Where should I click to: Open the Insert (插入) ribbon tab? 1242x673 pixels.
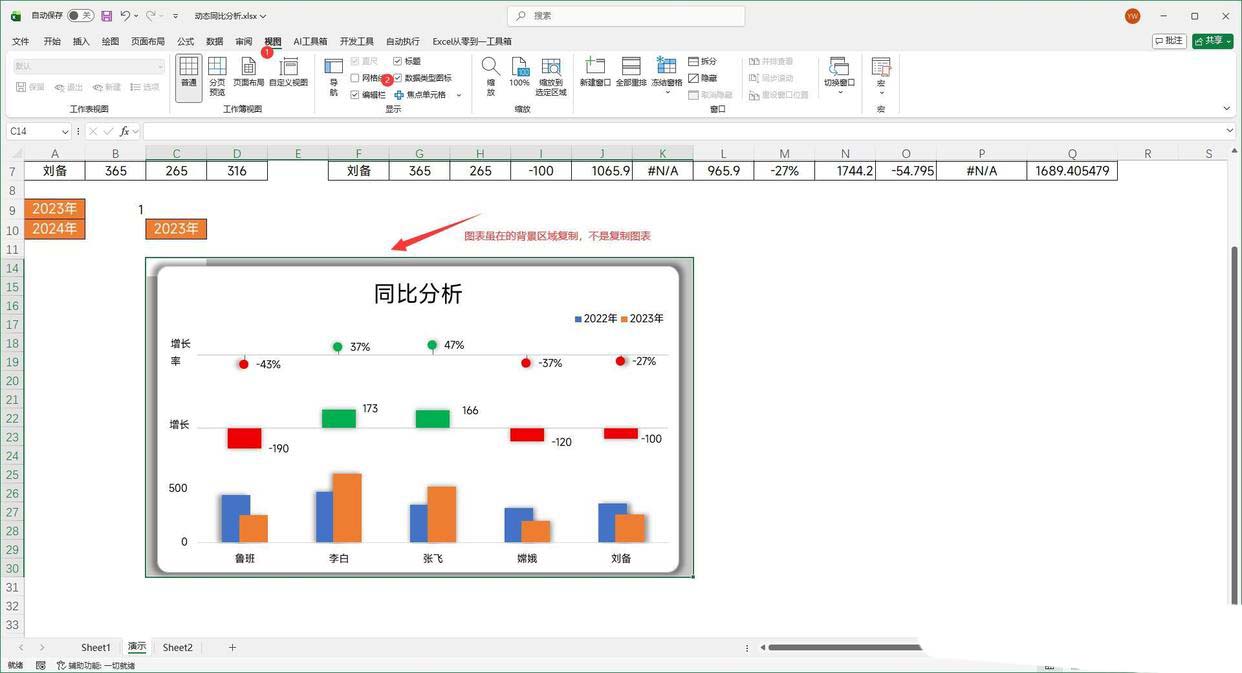point(81,42)
